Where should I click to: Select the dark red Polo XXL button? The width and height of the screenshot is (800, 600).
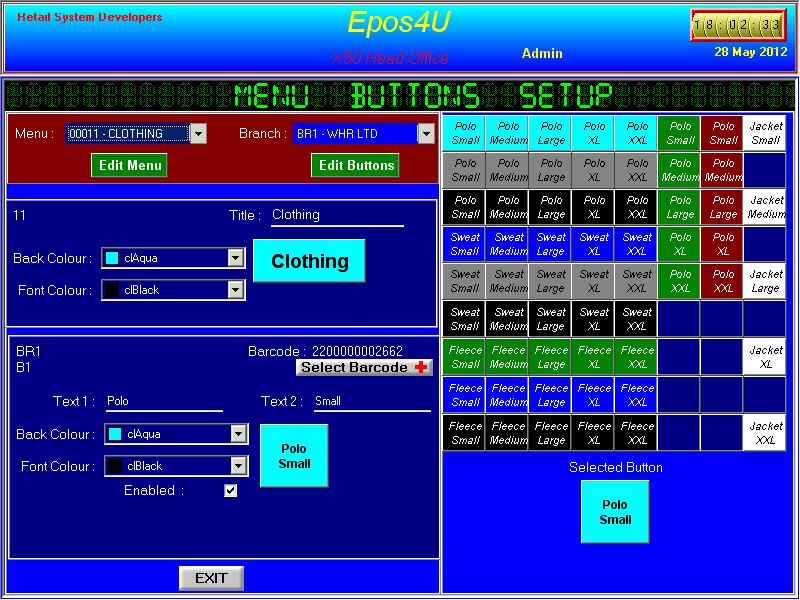coord(723,281)
